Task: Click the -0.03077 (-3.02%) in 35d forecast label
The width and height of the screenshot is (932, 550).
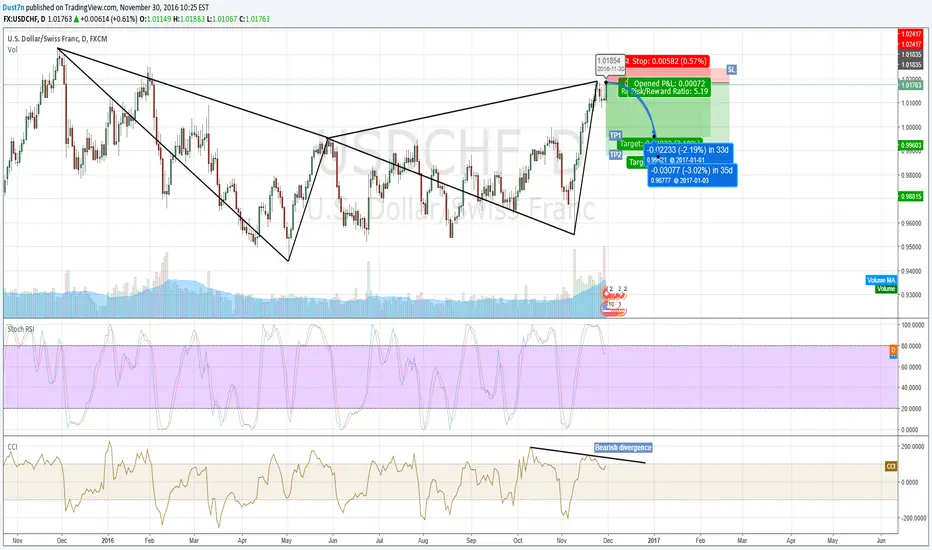Action: click(x=692, y=175)
